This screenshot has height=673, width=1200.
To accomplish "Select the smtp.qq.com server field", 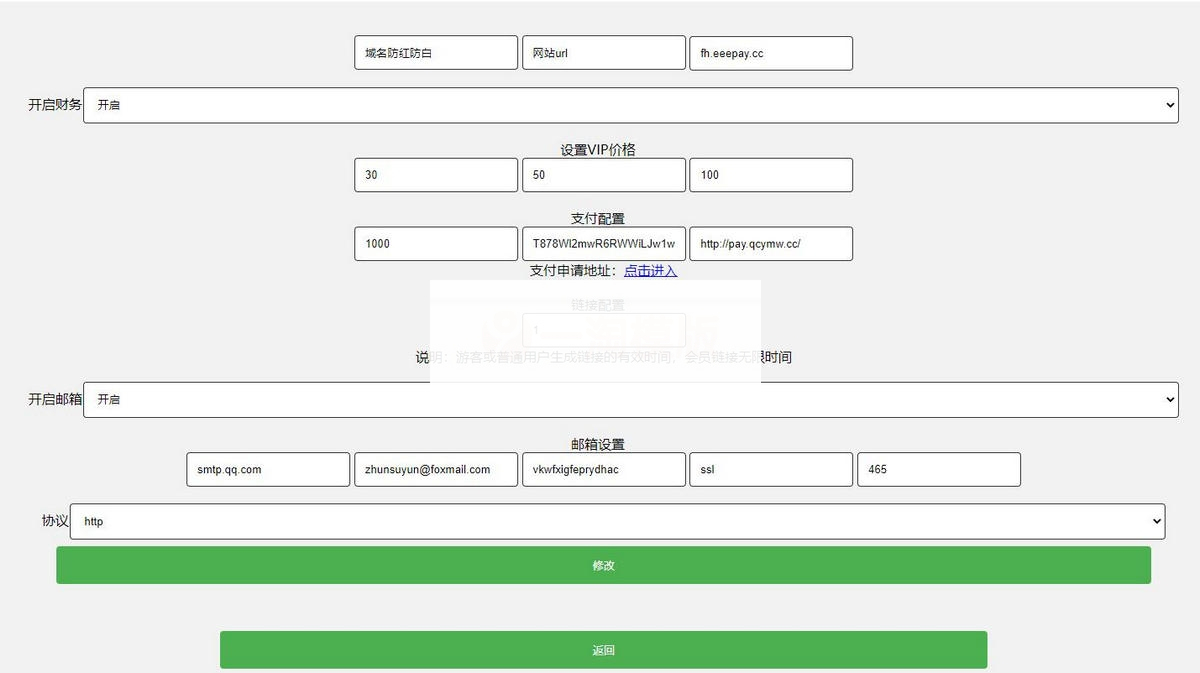I will click(267, 469).
